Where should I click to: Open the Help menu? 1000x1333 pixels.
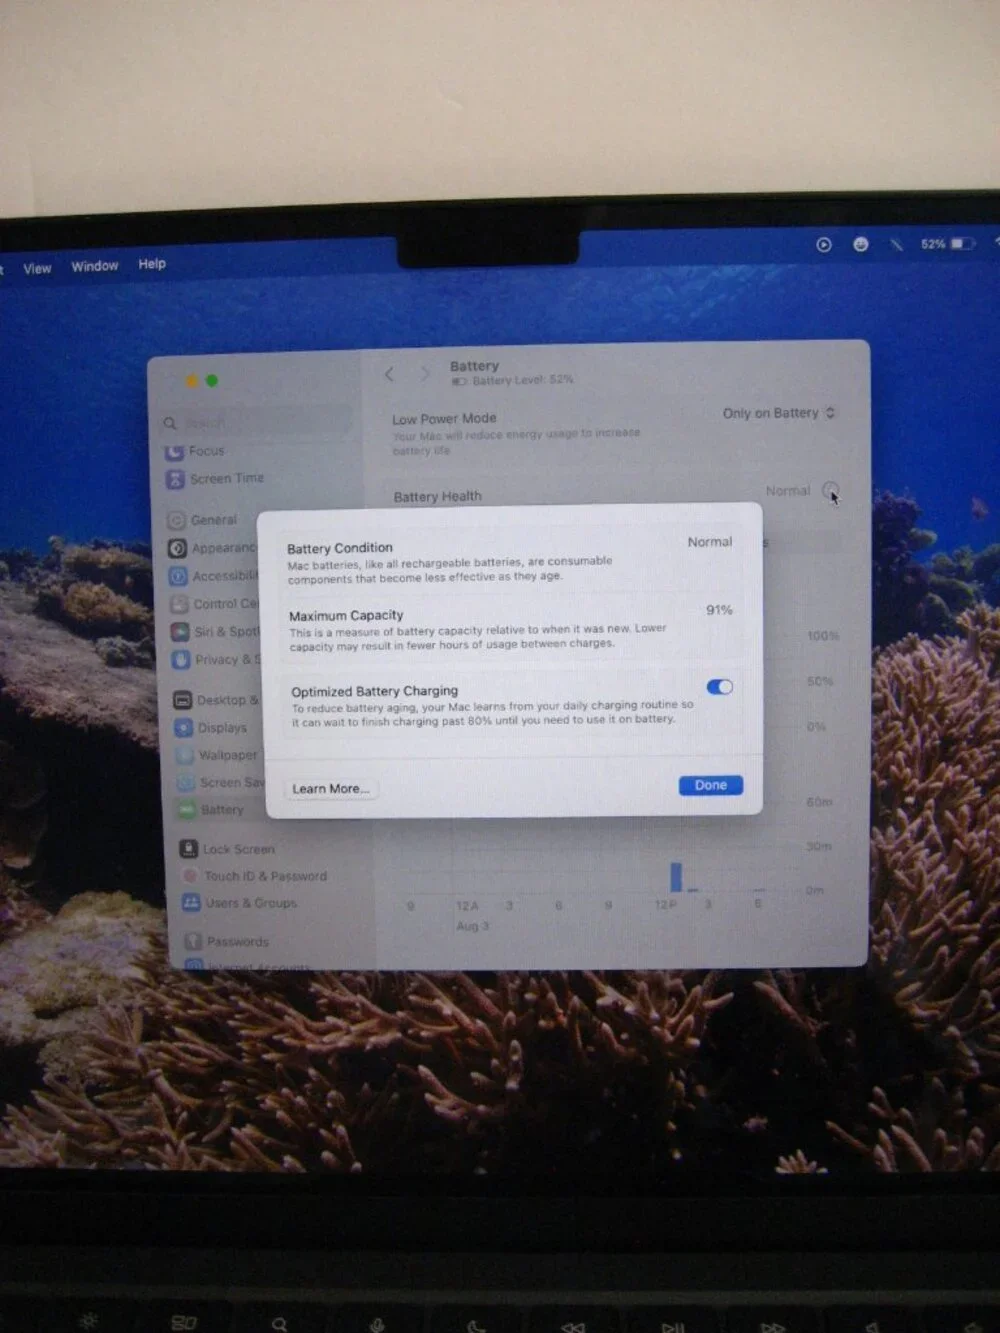152,264
